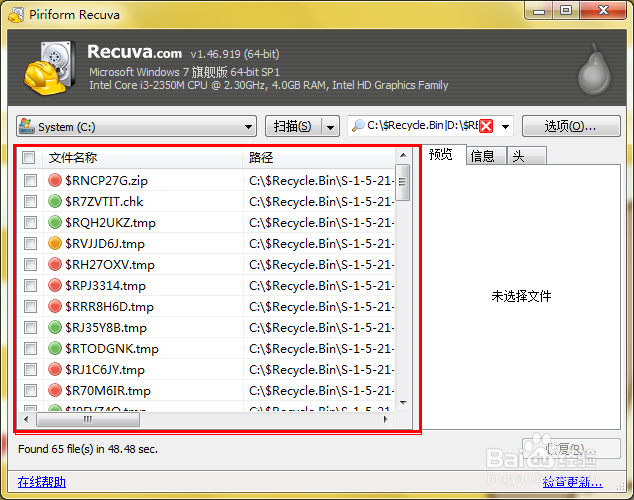
Task: Click the green status dot for $RQH2UKZ.tmp
Action: click(x=55, y=222)
